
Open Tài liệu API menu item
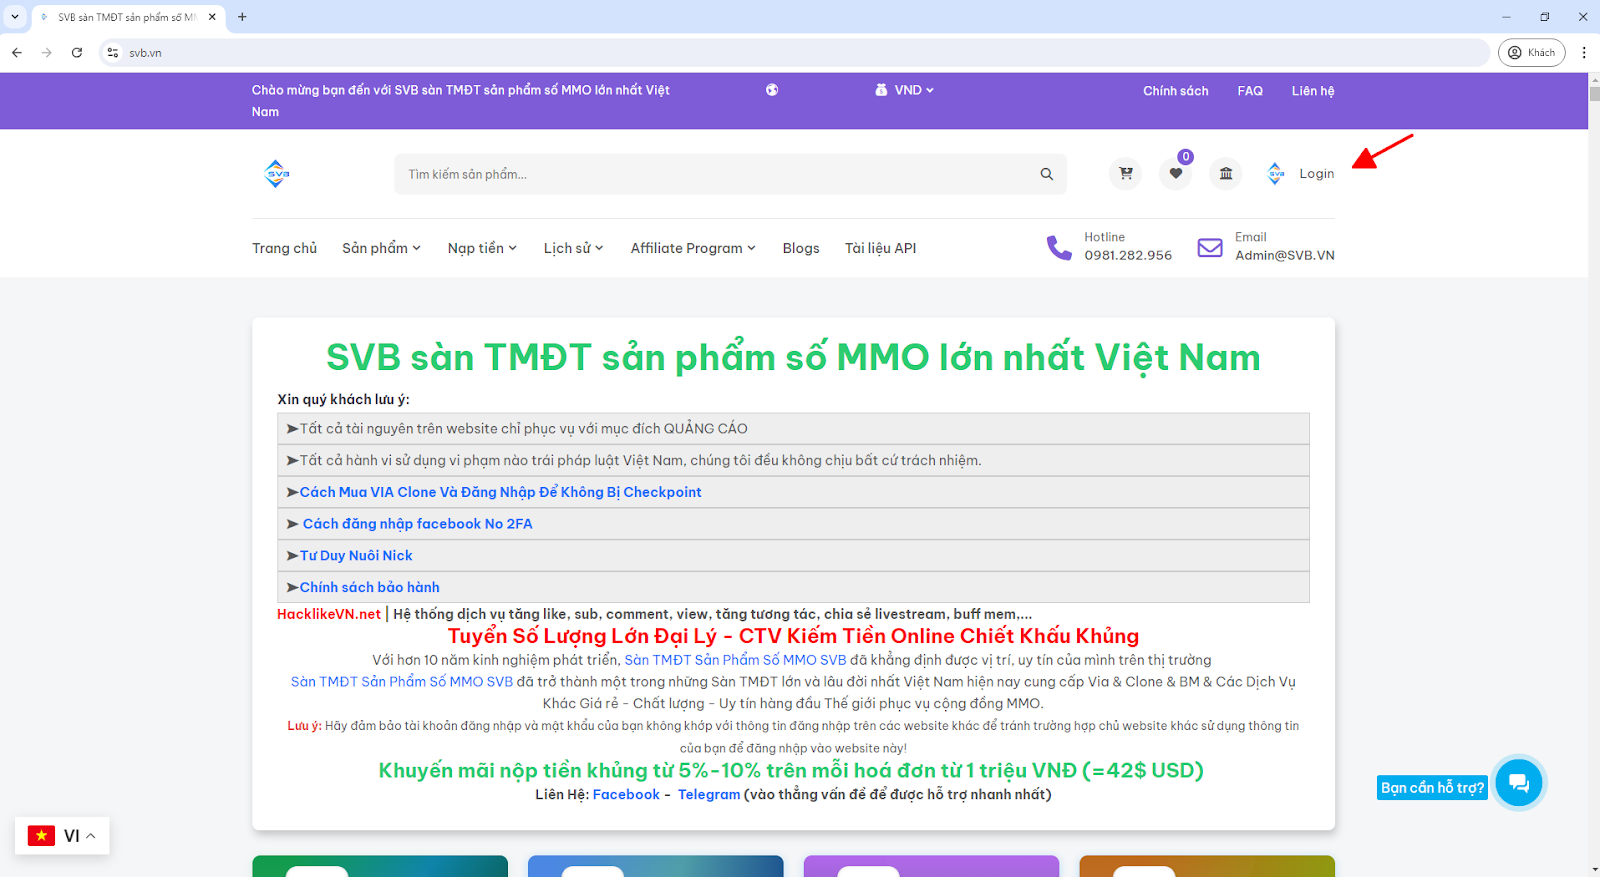tap(880, 248)
